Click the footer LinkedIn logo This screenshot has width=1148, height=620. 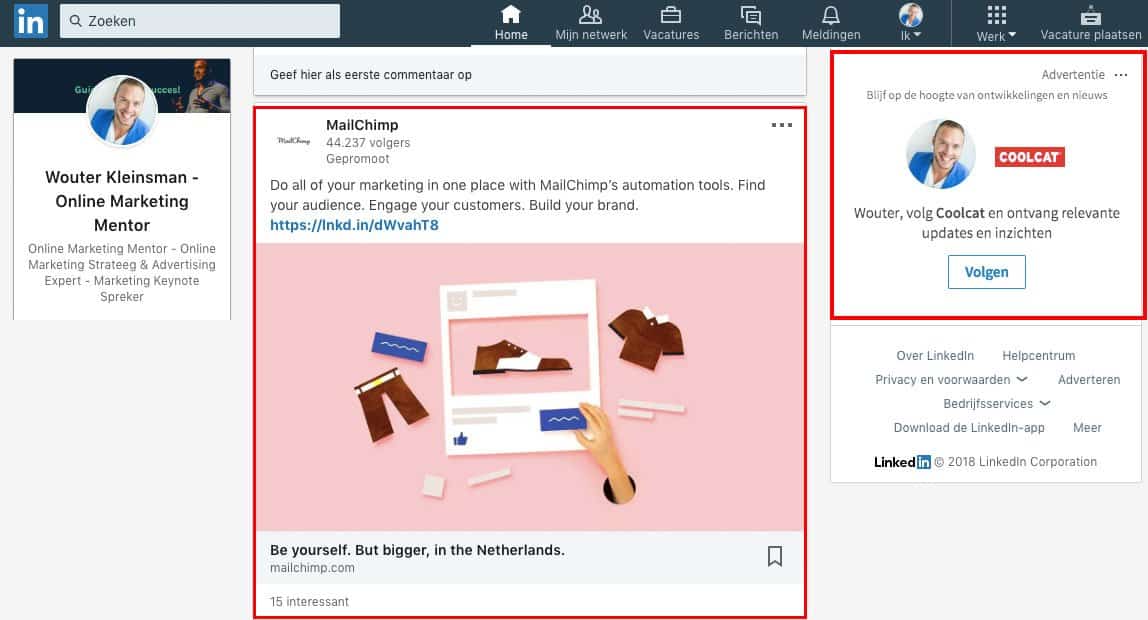(902, 462)
